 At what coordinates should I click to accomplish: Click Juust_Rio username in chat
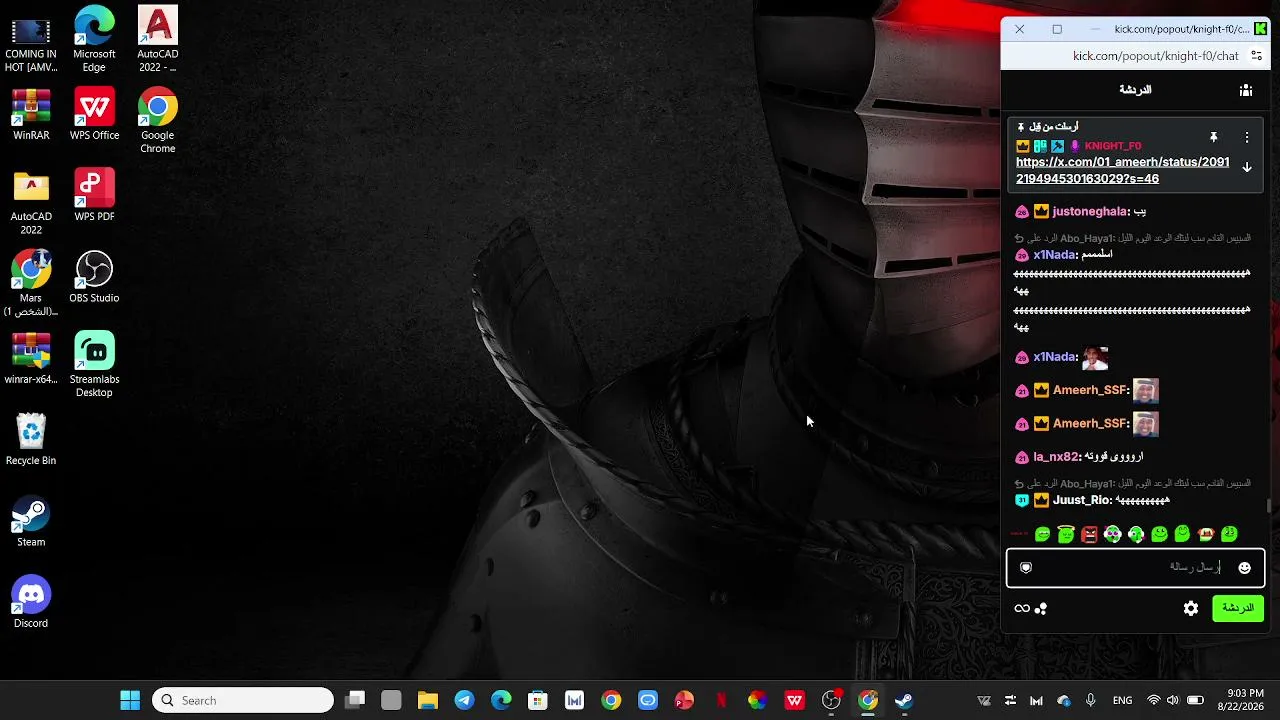point(1082,500)
